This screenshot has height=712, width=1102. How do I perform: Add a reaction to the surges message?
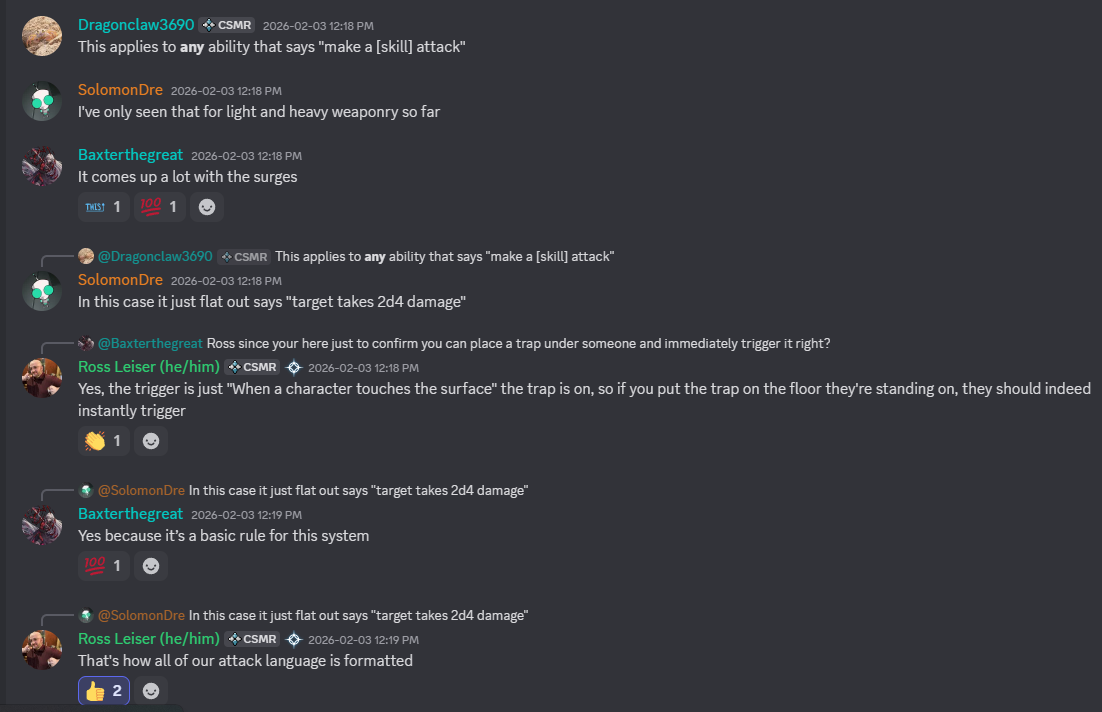[x=207, y=207]
